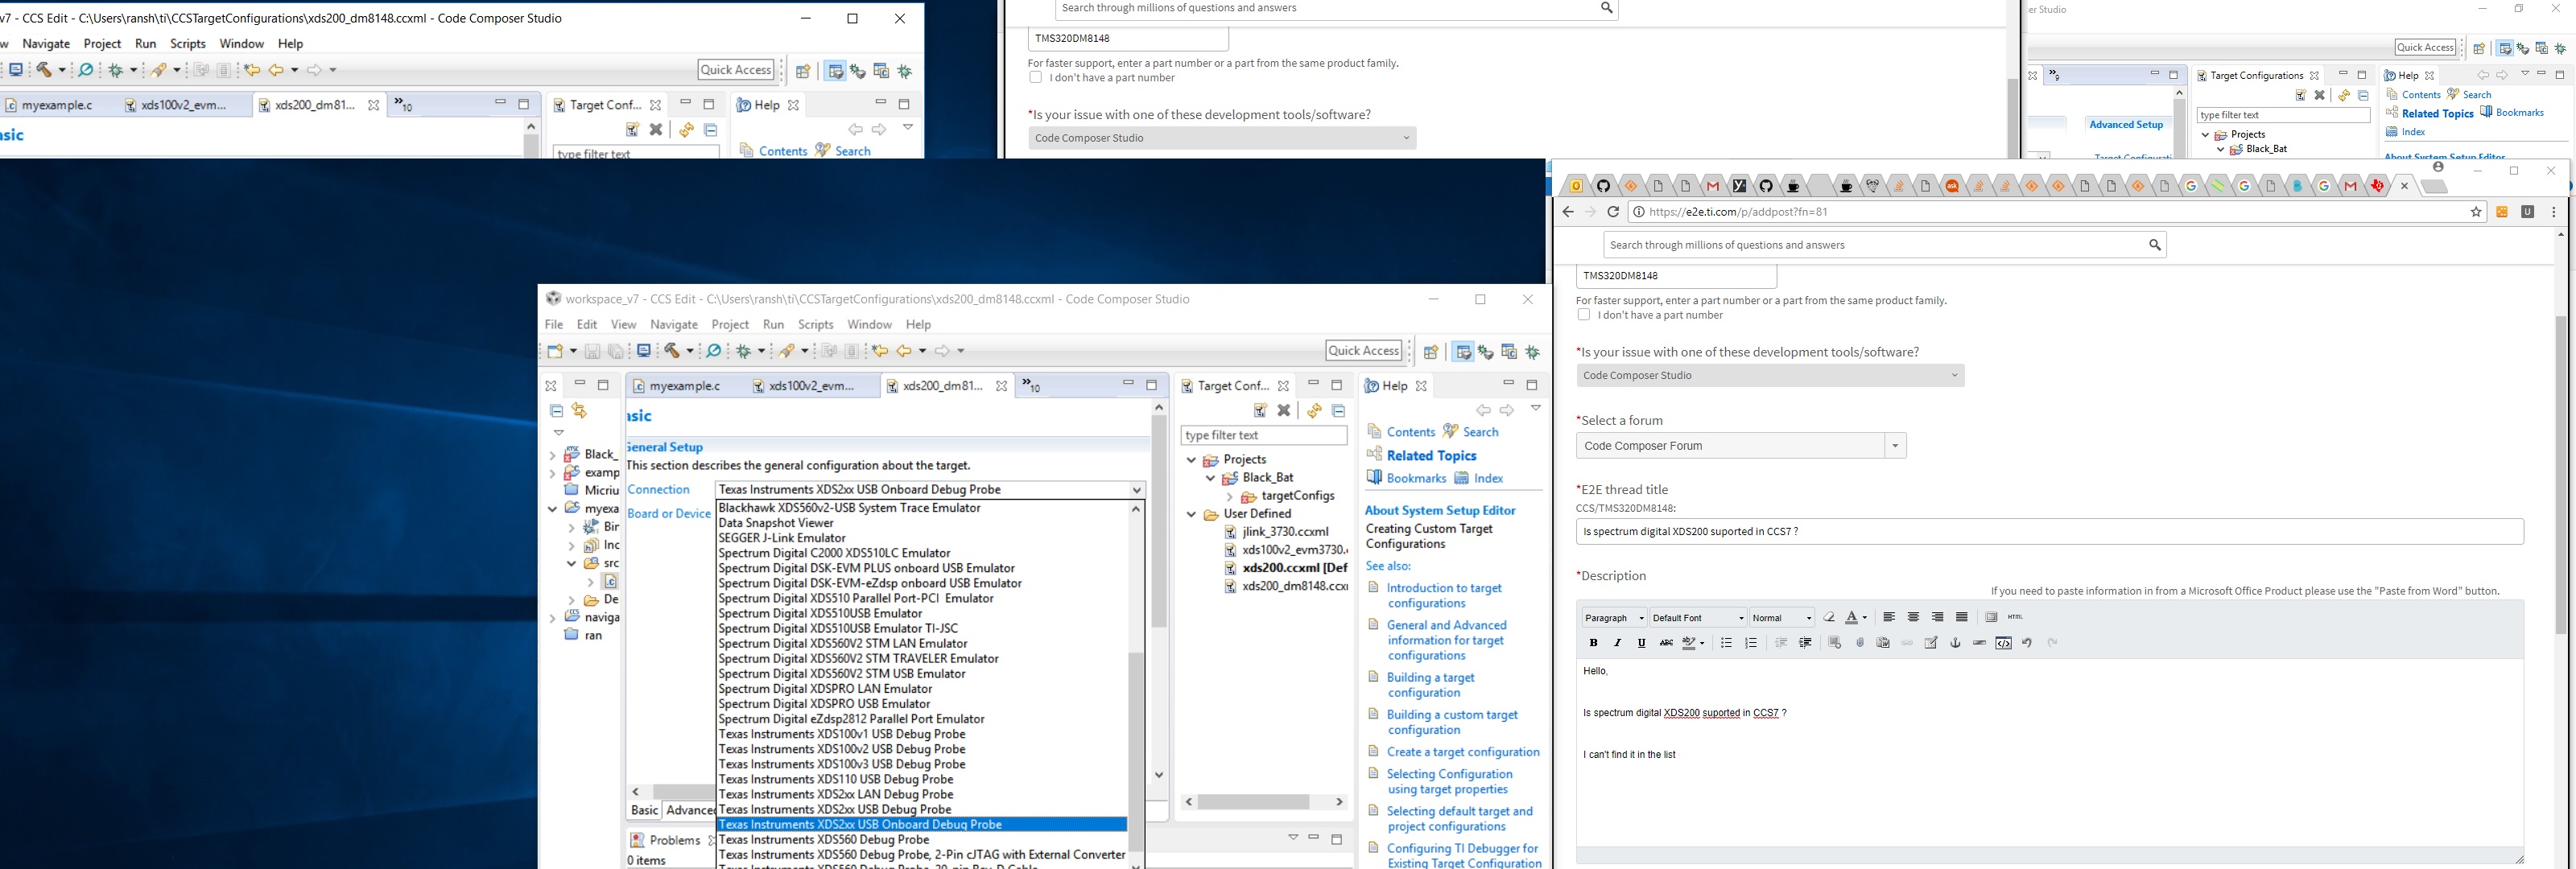Collapse all in the front Project Explorer toolbar
This screenshot has height=869, width=2576.
click(x=557, y=411)
